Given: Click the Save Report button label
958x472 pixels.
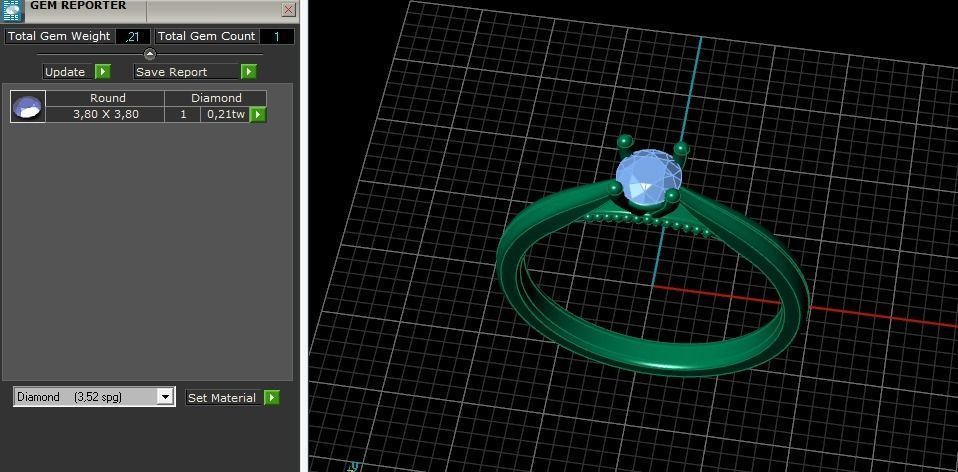Looking at the screenshot, I should [186, 72].
